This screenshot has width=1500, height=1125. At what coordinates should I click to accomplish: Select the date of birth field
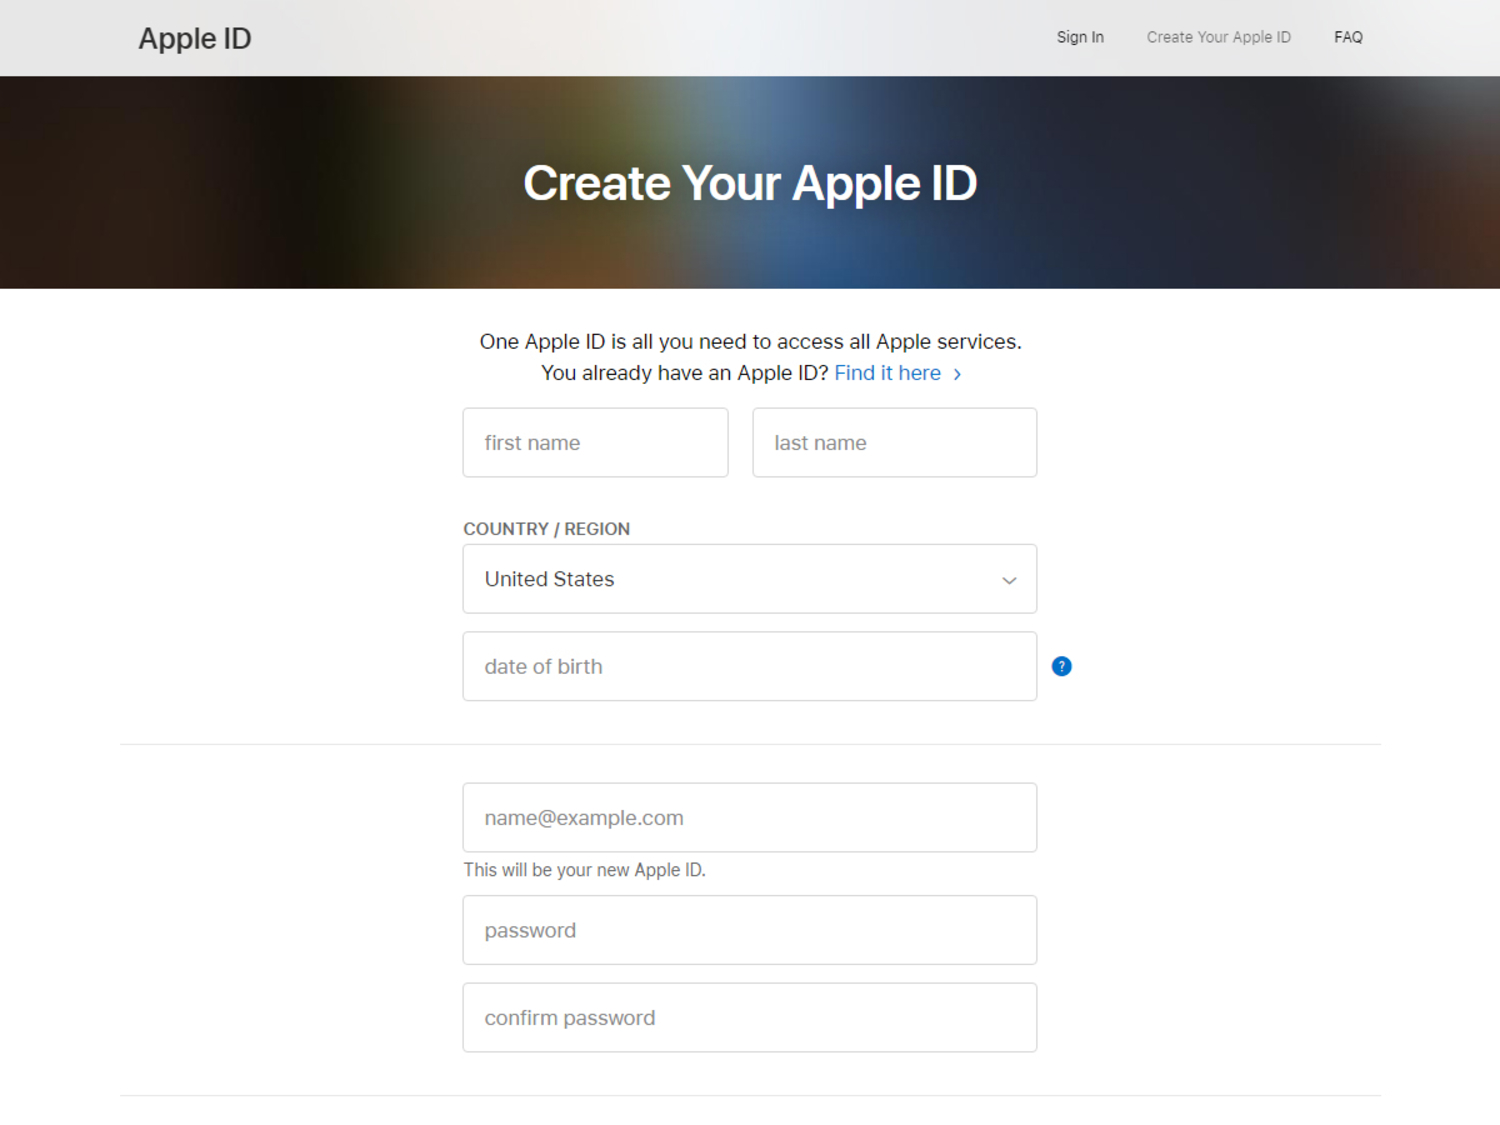pyautogui.click(x=750, y=666)
